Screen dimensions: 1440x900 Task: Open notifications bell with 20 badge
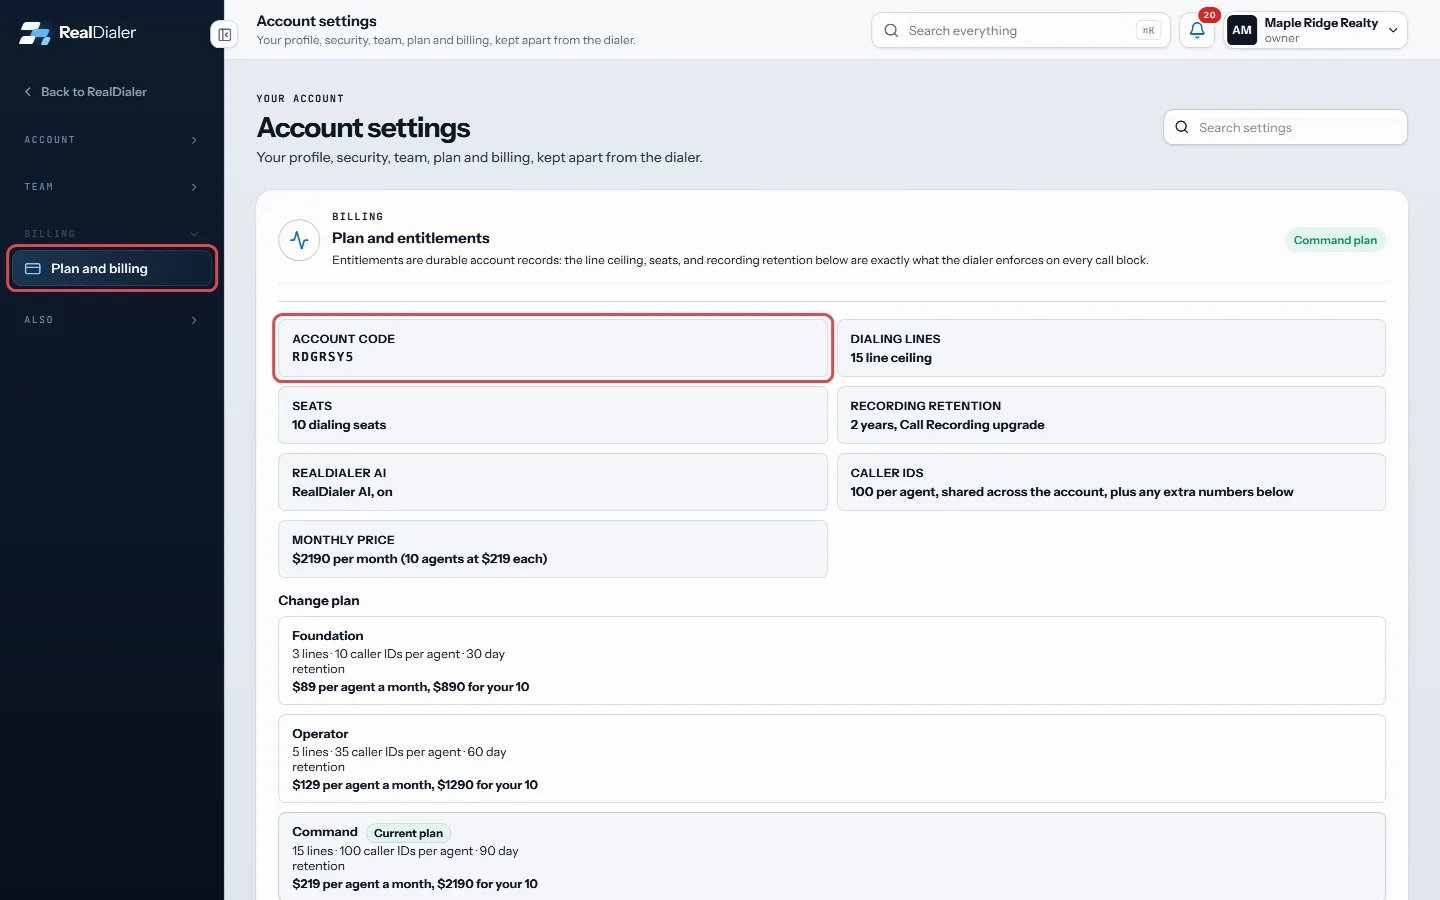click(x=1197, y=30)
